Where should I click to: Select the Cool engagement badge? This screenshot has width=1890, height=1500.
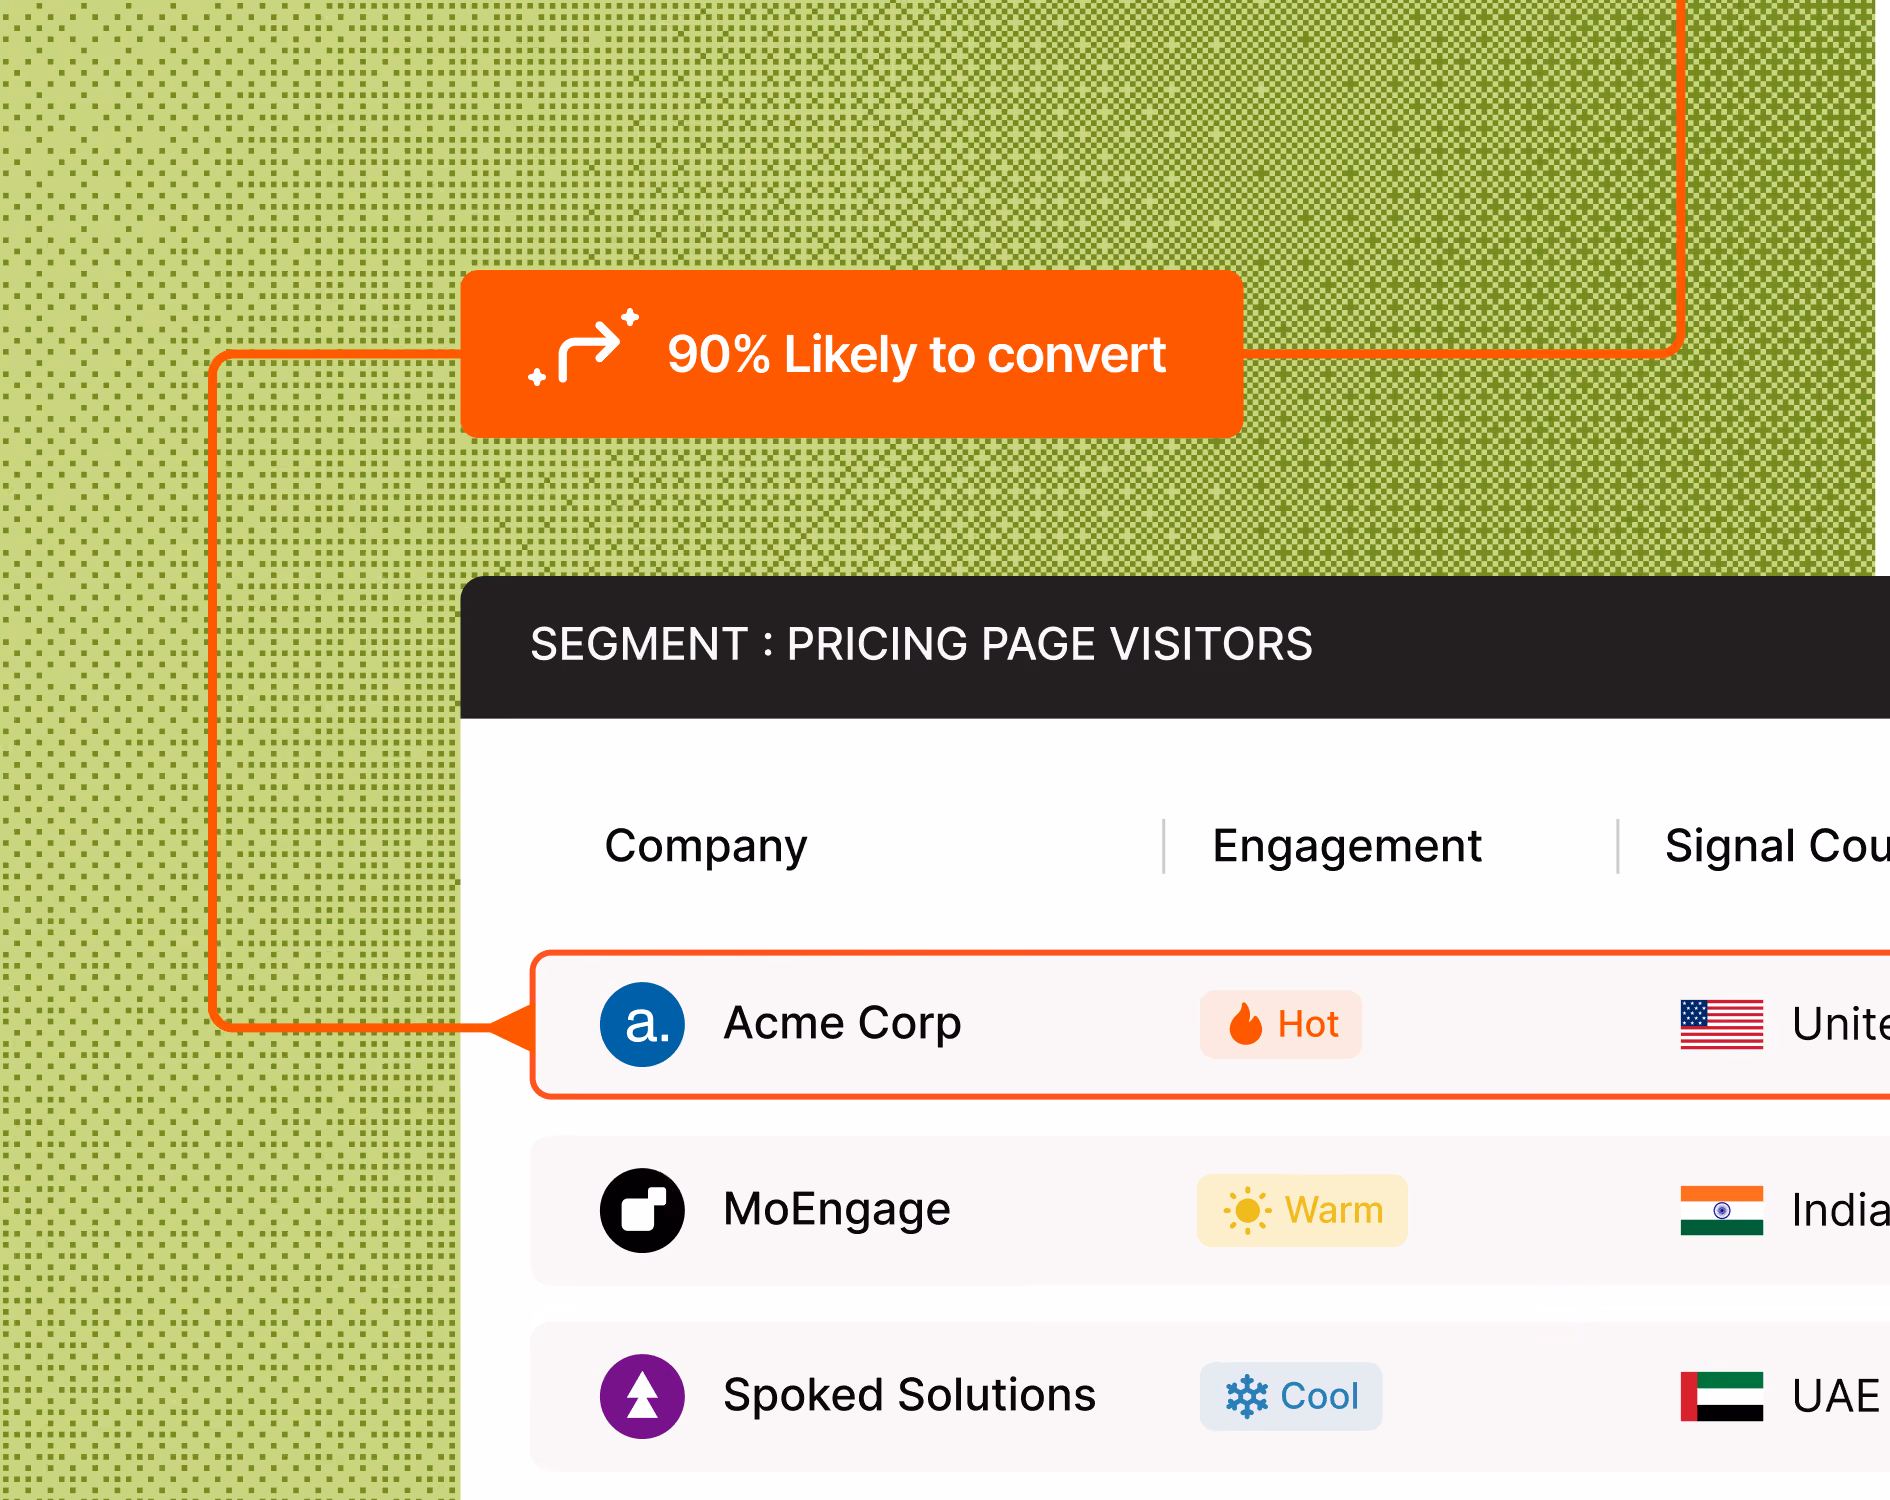tap(1291, 1396)
